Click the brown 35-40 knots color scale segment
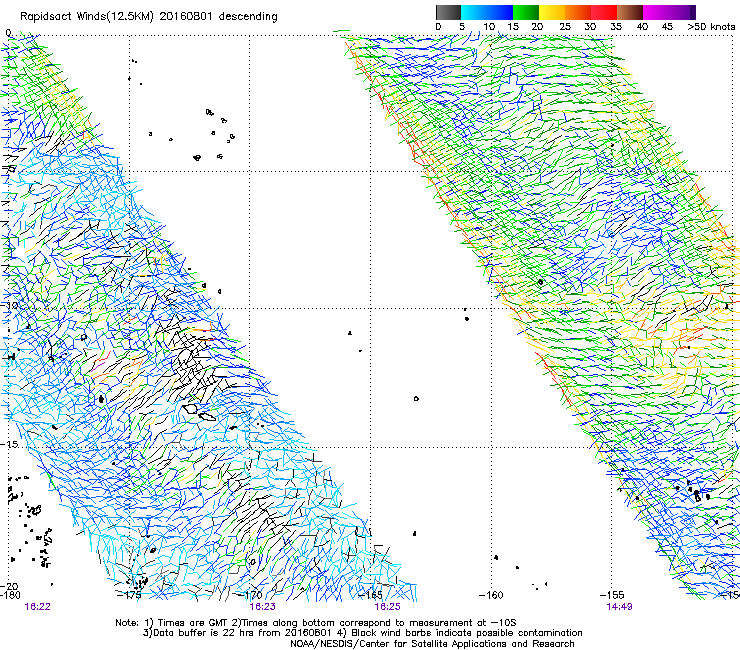The height and width of the screenshot is (650, 740). tap(630, 12)
